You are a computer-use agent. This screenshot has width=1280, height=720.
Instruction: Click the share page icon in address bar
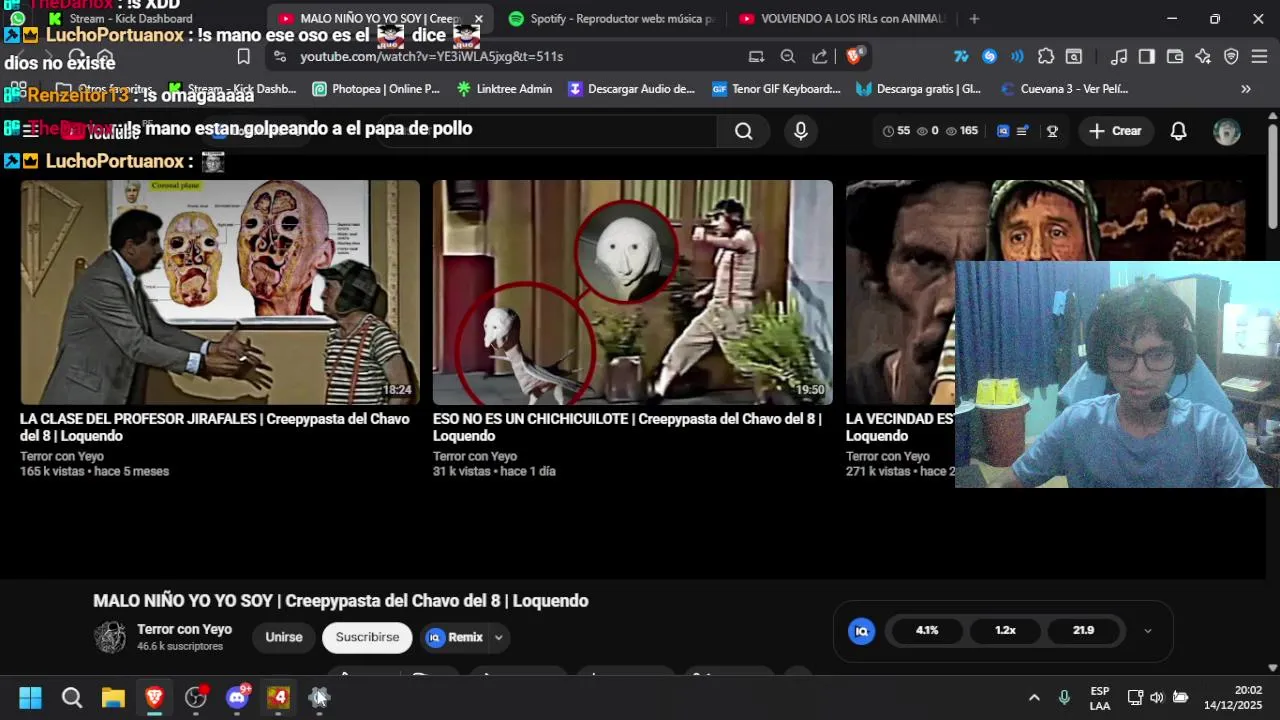[820, 57]
